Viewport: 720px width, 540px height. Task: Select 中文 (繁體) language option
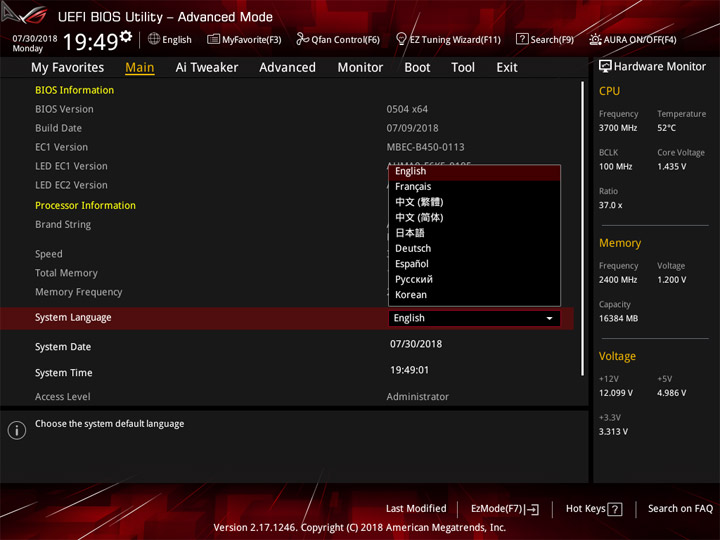(x=474, y=202)
